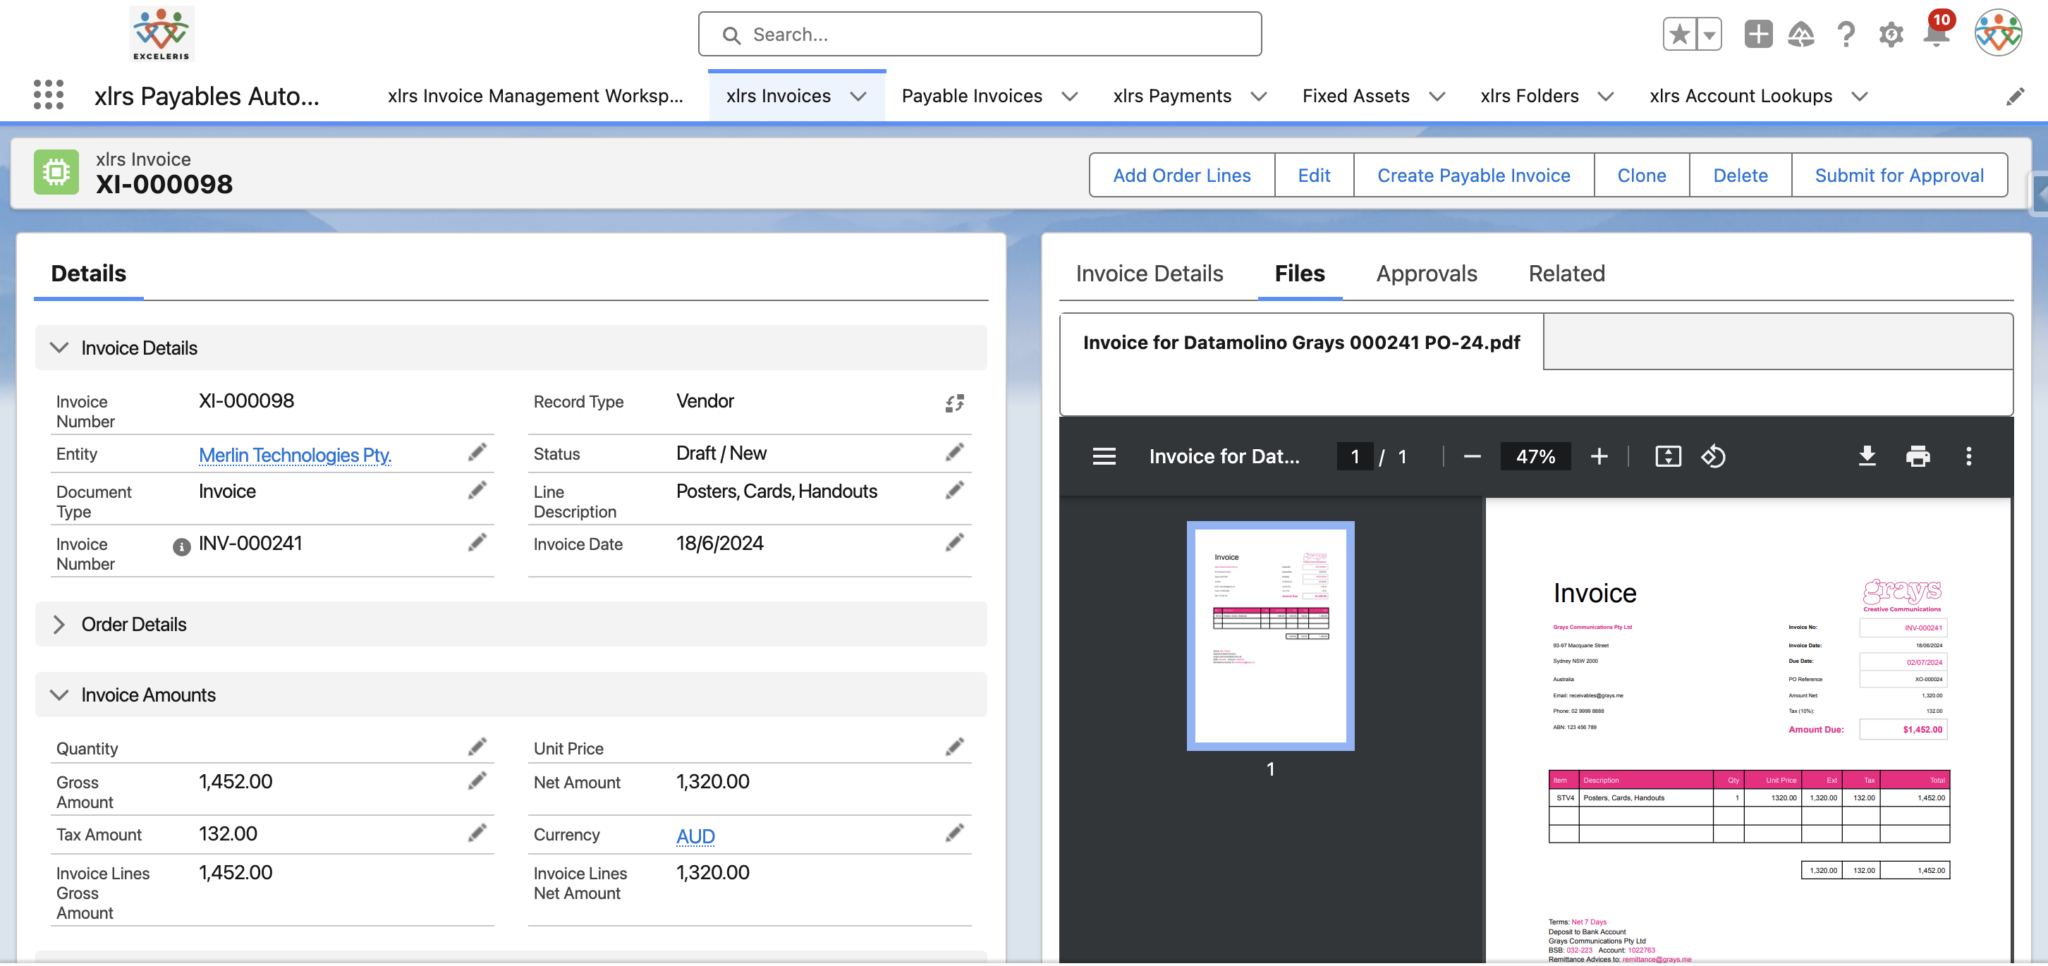Open xlrs Folders tab dropdown chevron
This screenshot has width=2048, height=966.
click(x=1606, y=96)
